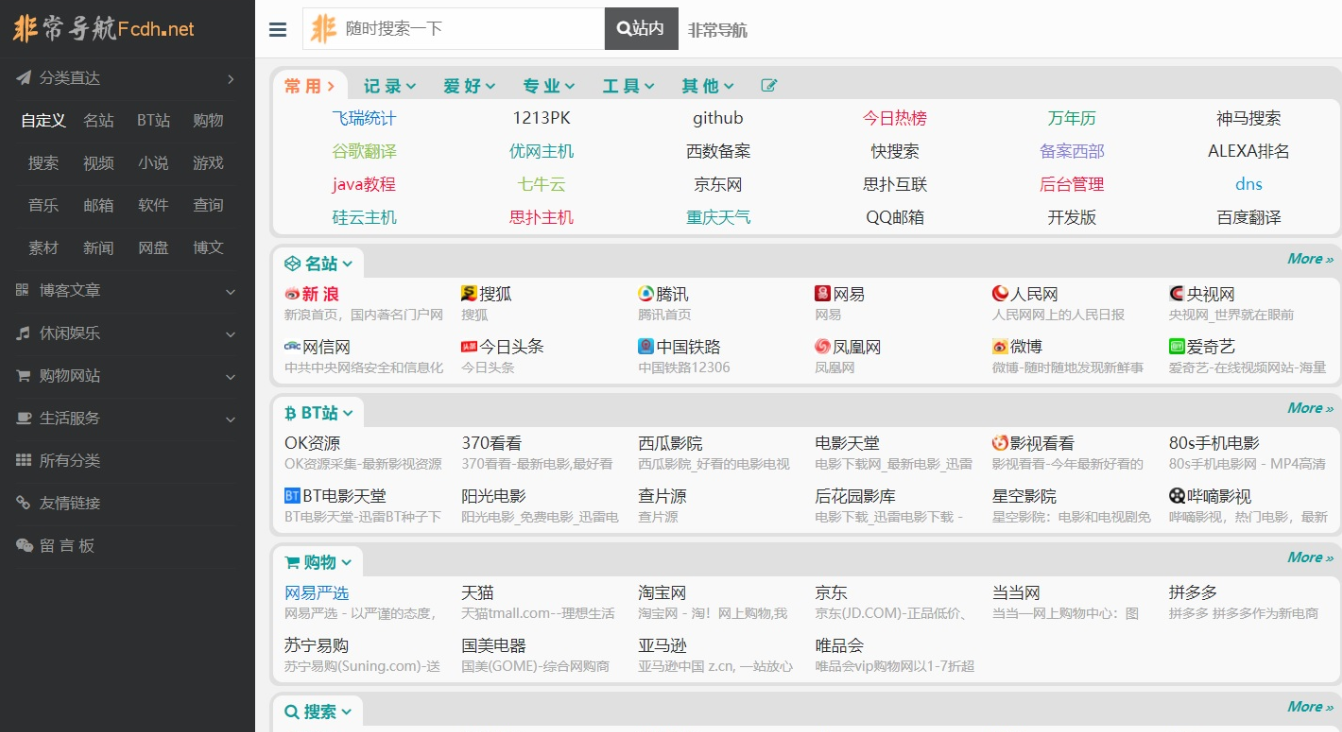Select 自定义 in sidebar categories

coord(44,121)
